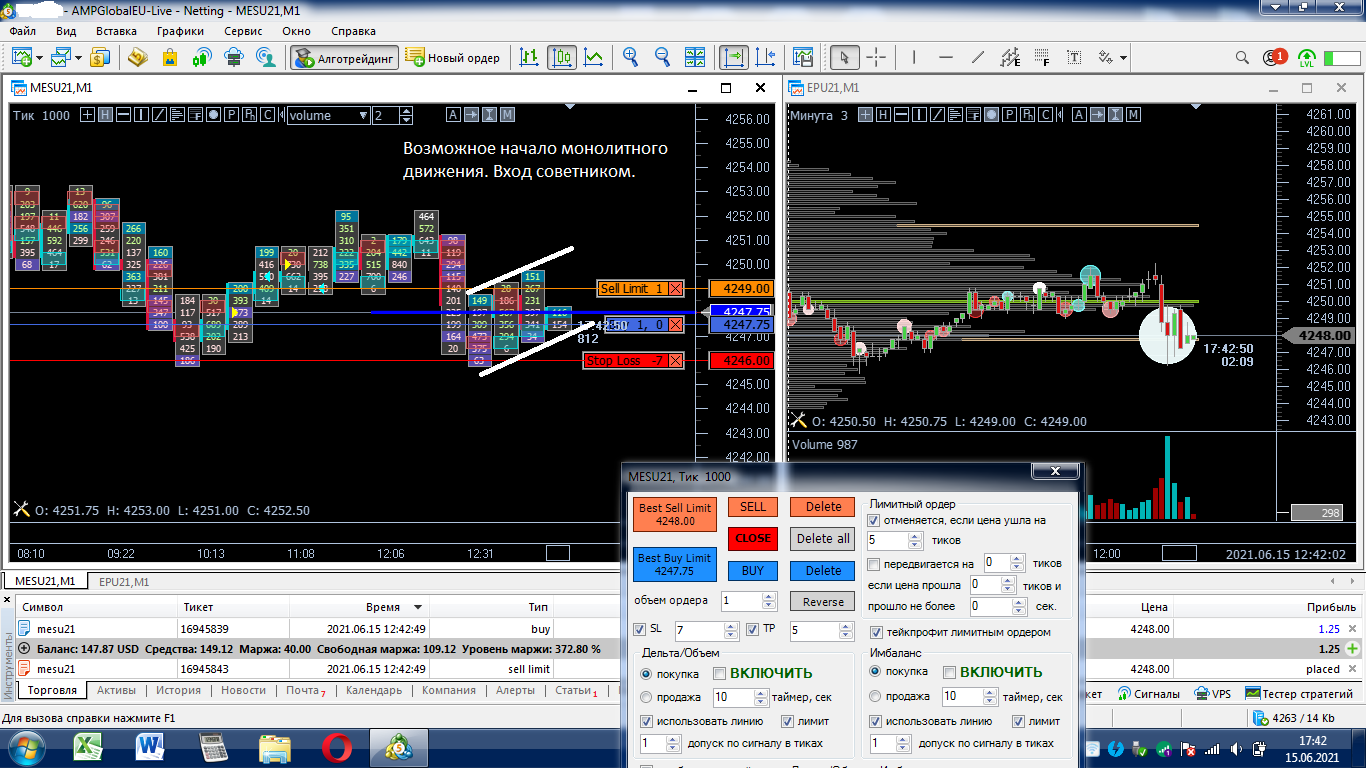Image resolution: width=1366 pixels, height=768 pixels.
Task: Switch to the EPU21,M1 chart tab
Action: (x=124, y=581)
